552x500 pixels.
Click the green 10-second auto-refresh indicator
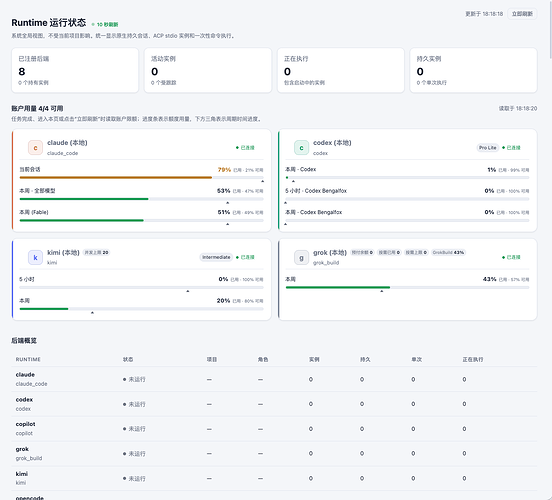pyautogui.click(x=105, y=24)
